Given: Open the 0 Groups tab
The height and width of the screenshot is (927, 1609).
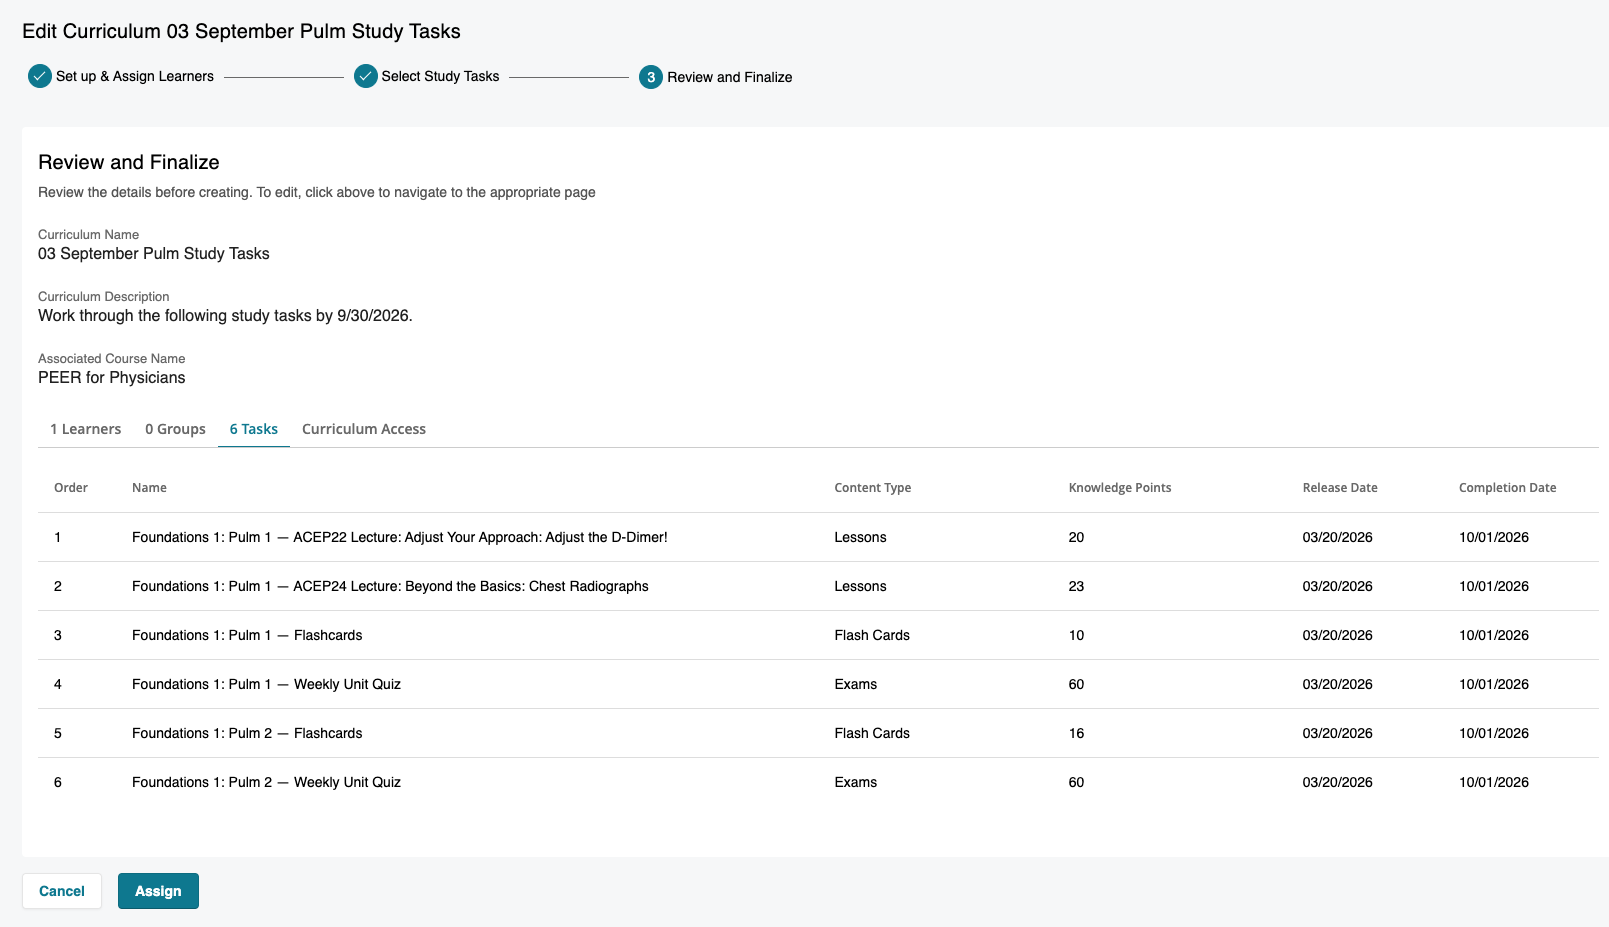Looking at the screenshot, I should pyautogui.click(x=175, y=429).
